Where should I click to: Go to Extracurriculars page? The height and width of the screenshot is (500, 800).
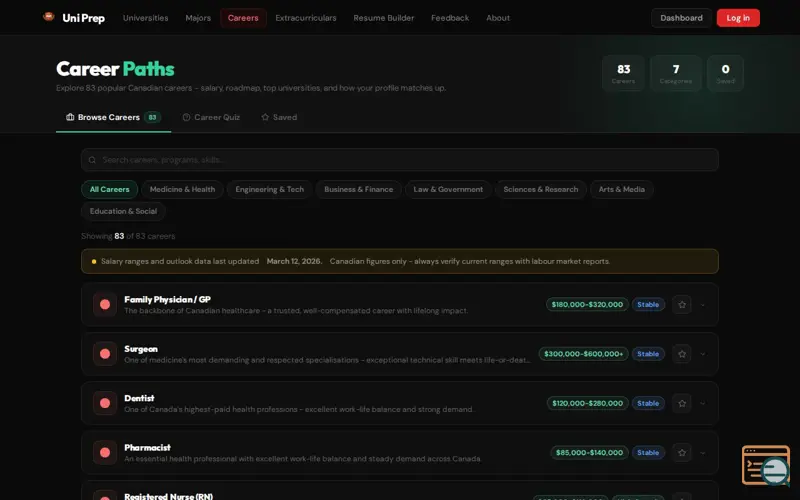(306, 18)
